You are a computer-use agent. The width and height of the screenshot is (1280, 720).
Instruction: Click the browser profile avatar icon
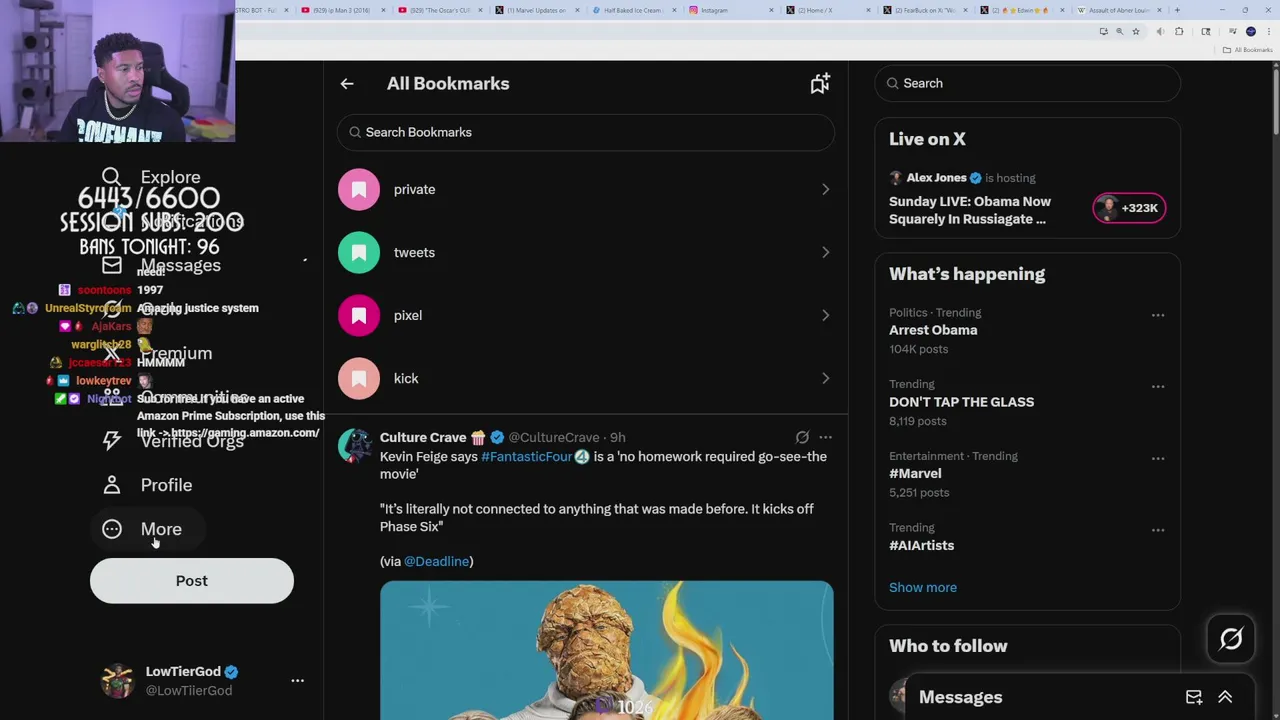1250,31
